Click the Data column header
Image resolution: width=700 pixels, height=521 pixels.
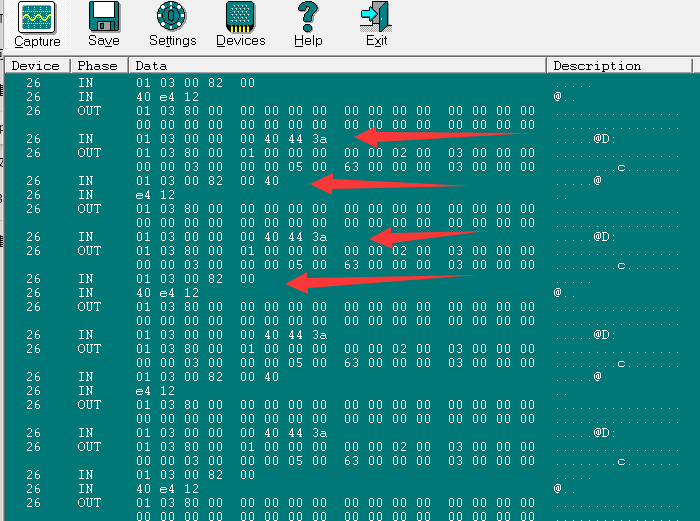(x=338, y=66)
